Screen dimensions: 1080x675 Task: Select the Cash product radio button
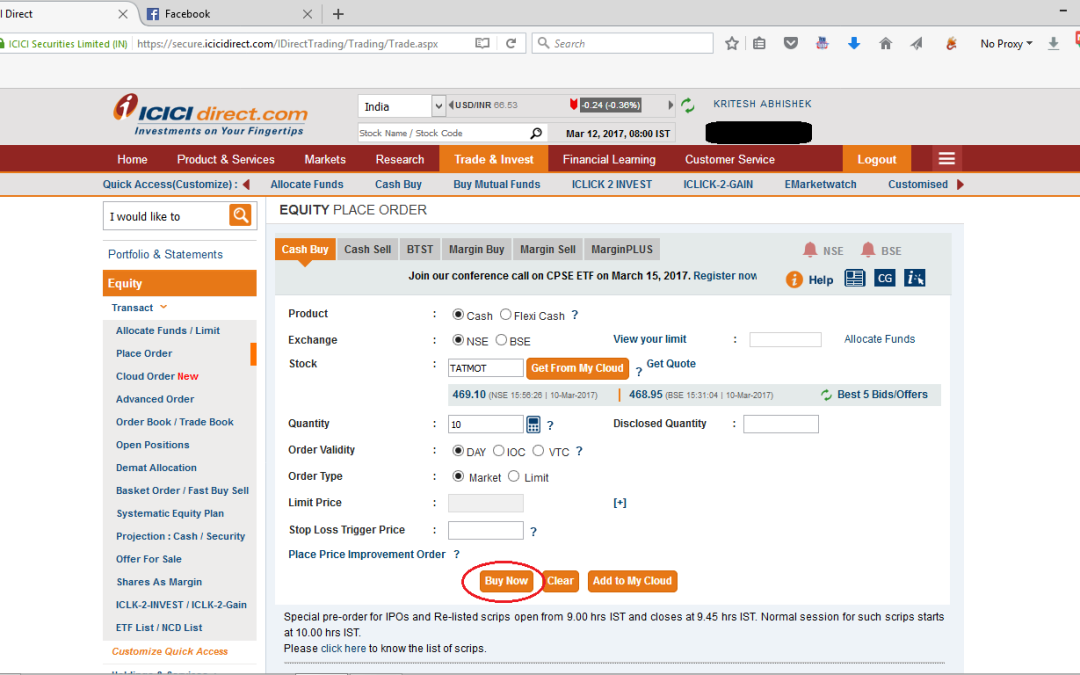click(458, 314)
